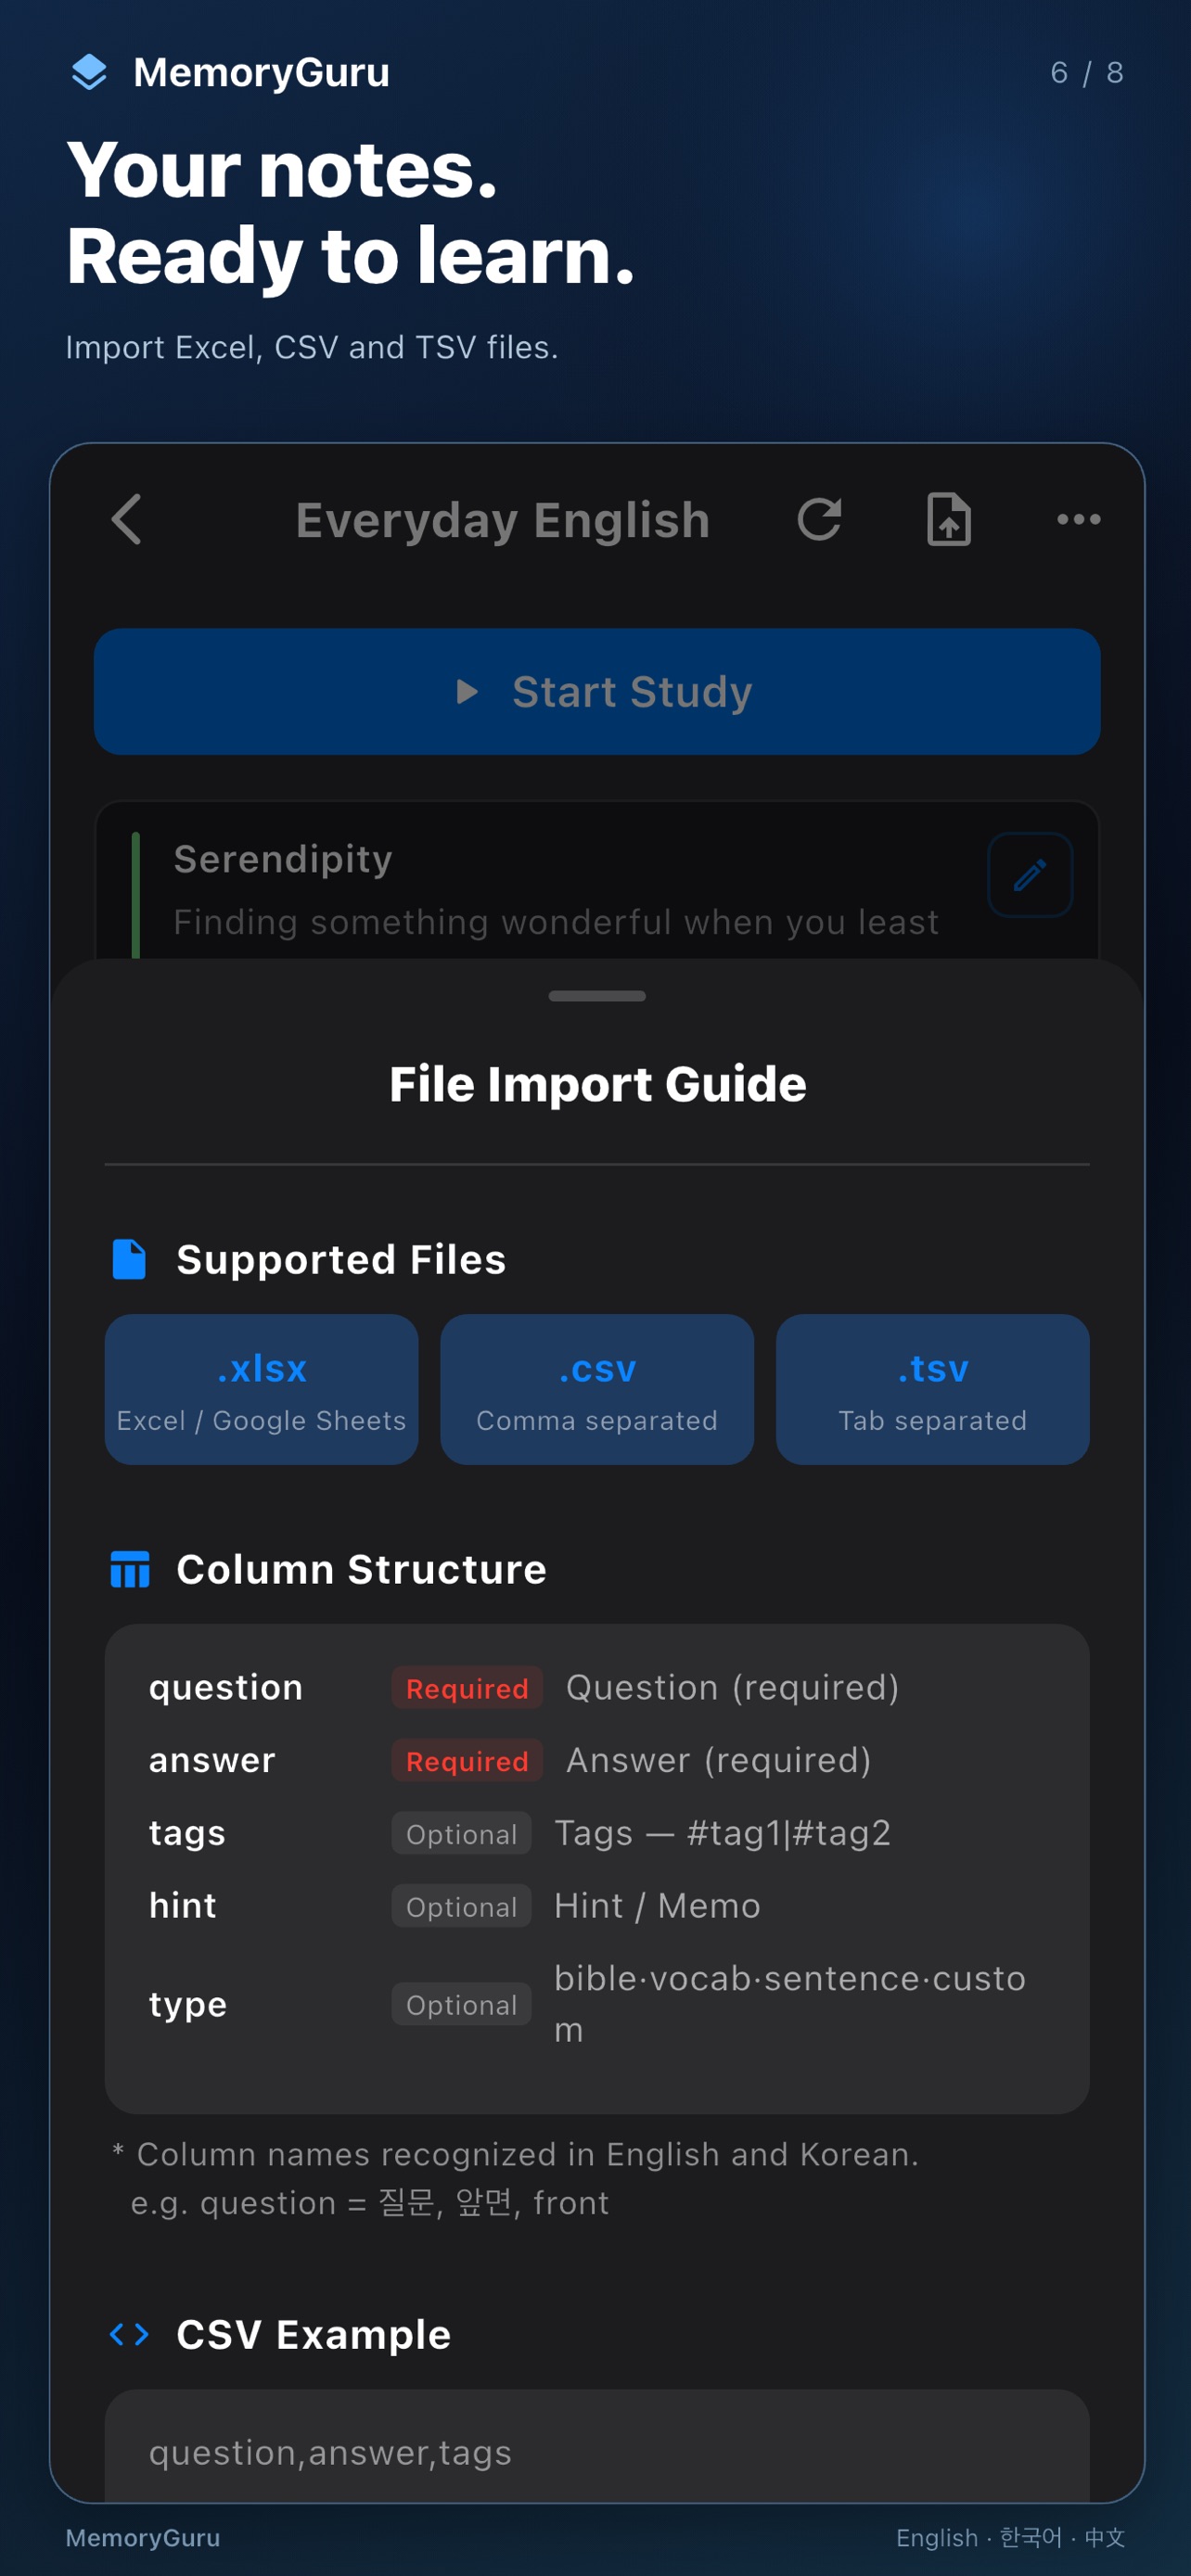Select the .csv Comma separated card
Image resolution: width=1191 pixels, height=2576 pixels.
(x=597, y=1389)
